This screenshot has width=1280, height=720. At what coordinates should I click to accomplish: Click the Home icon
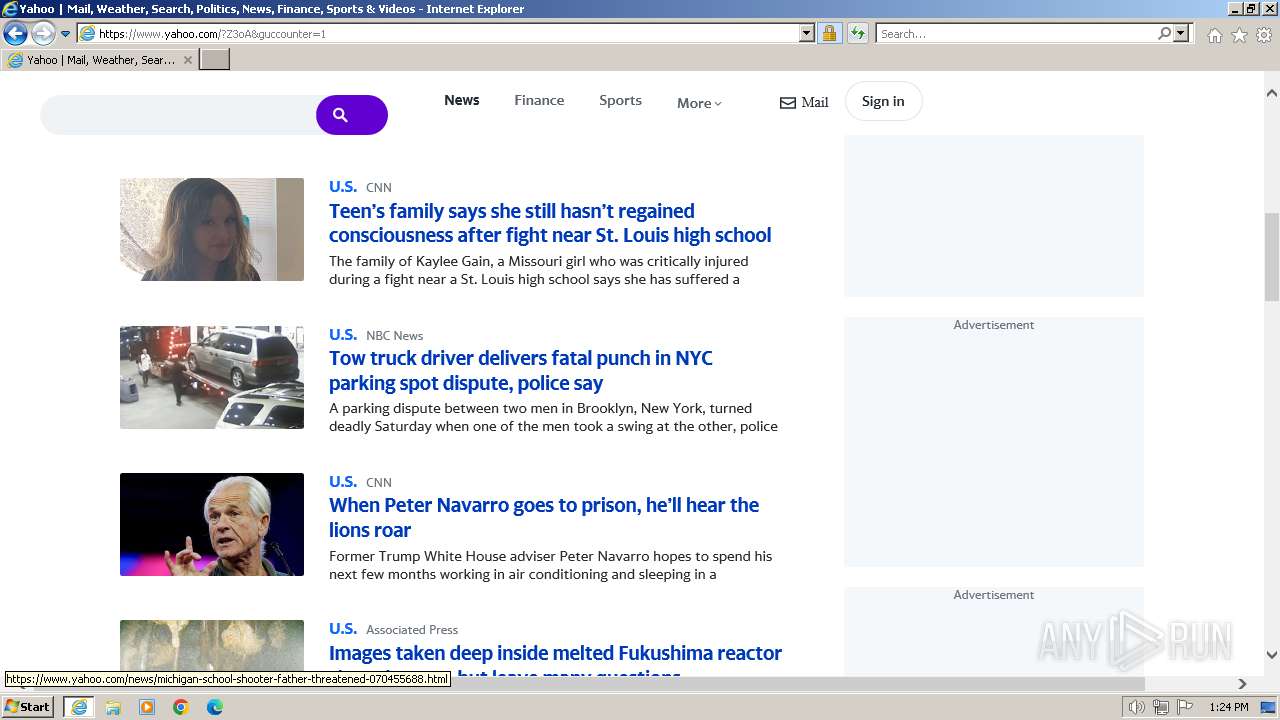point(1214,35)
